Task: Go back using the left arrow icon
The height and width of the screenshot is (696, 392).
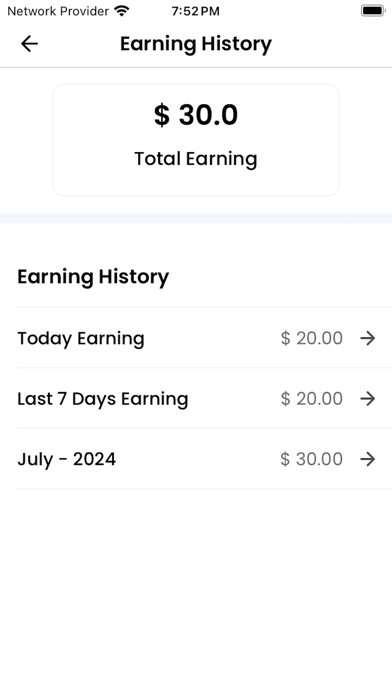Action: coord(29,44)
